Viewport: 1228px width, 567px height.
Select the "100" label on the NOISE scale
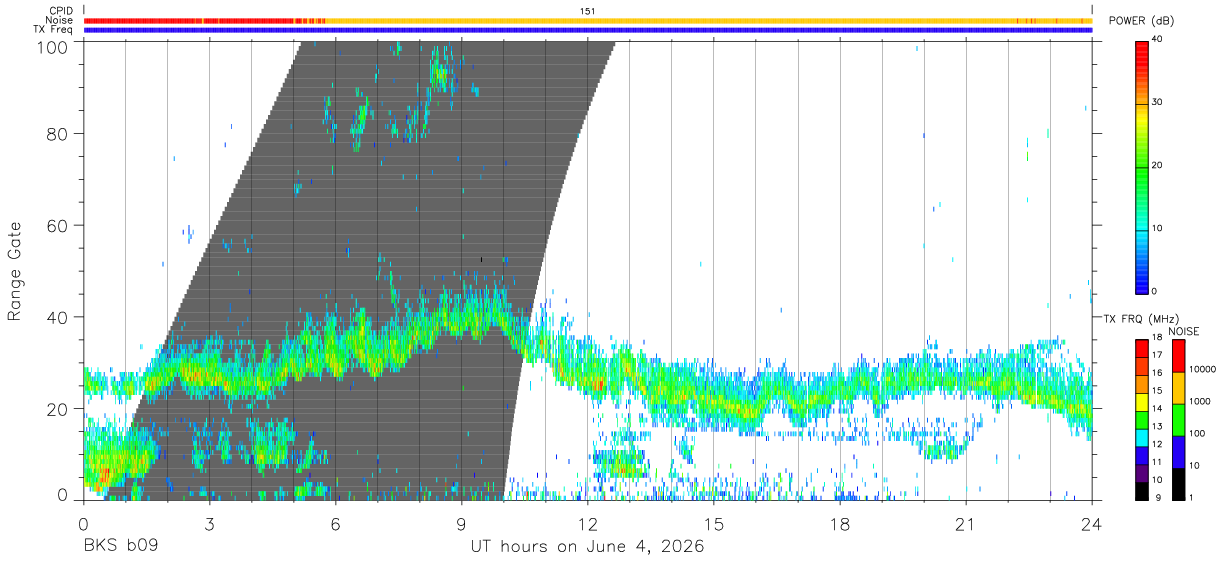[1198, 433]
